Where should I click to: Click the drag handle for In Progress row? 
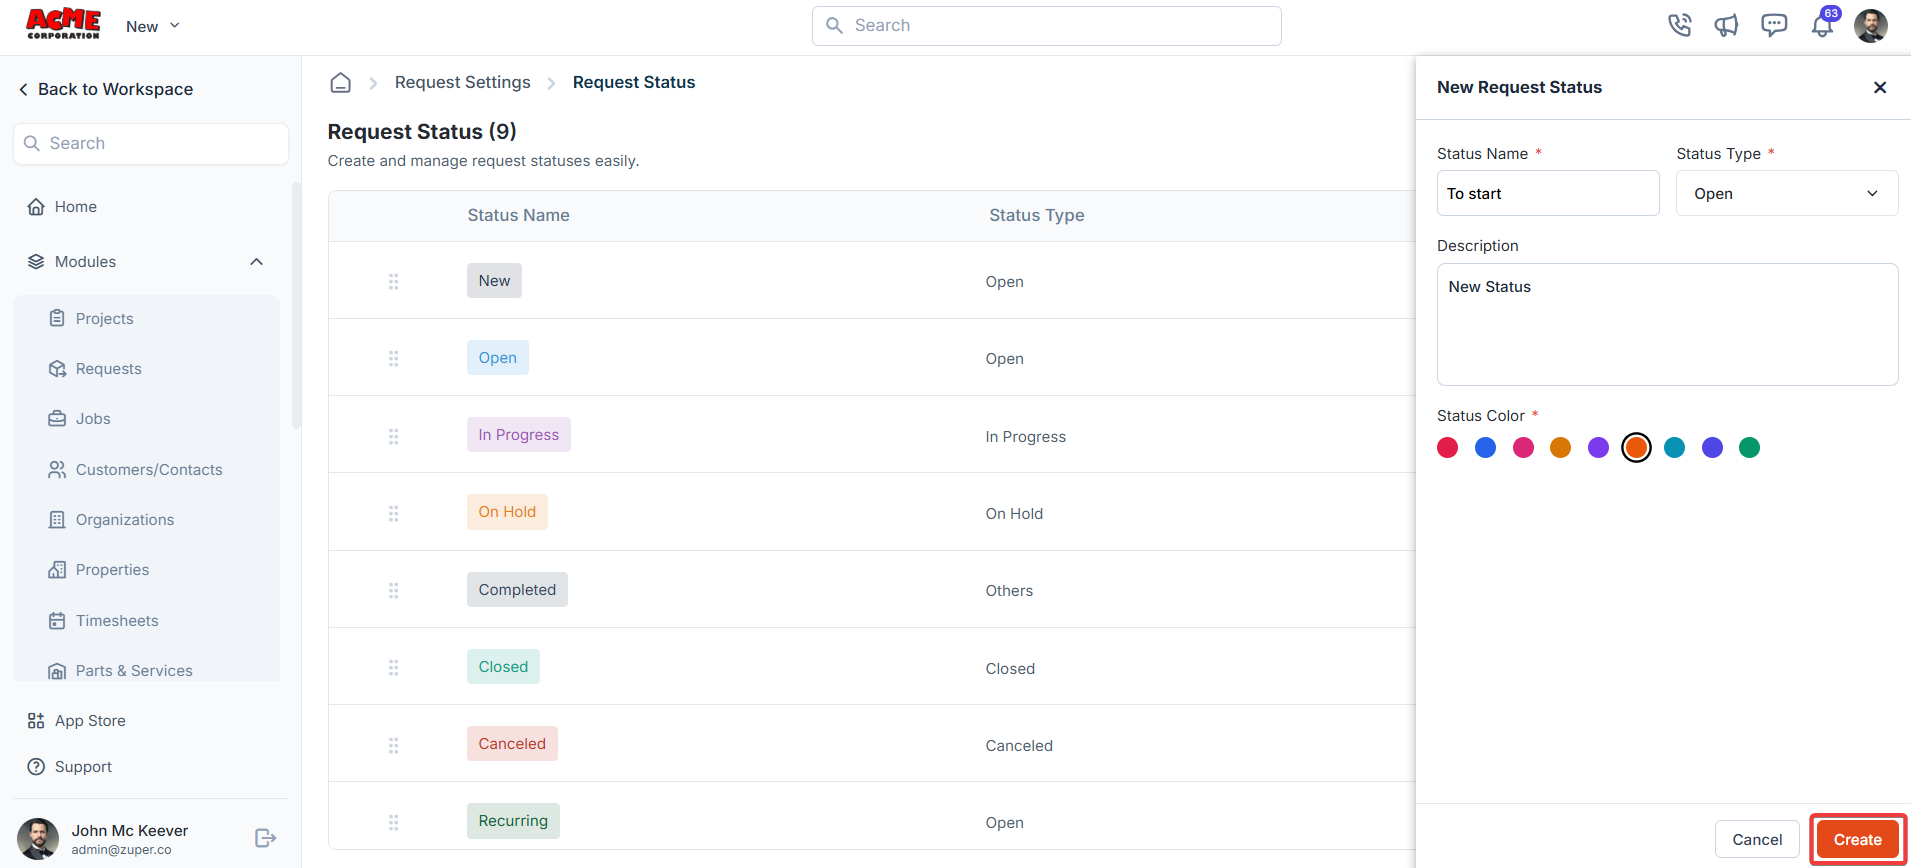click(394, 437)
